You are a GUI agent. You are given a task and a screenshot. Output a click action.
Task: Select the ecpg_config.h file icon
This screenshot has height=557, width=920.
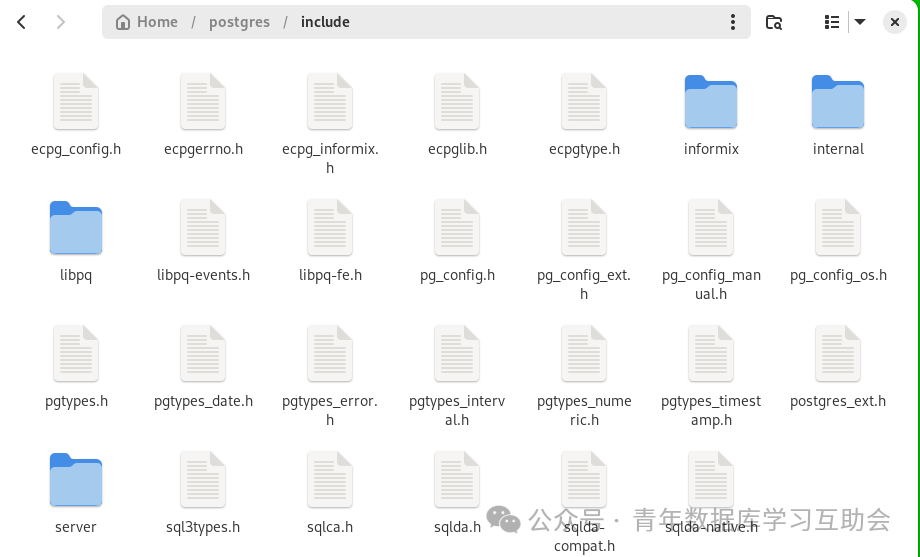(x=76, y=102)
